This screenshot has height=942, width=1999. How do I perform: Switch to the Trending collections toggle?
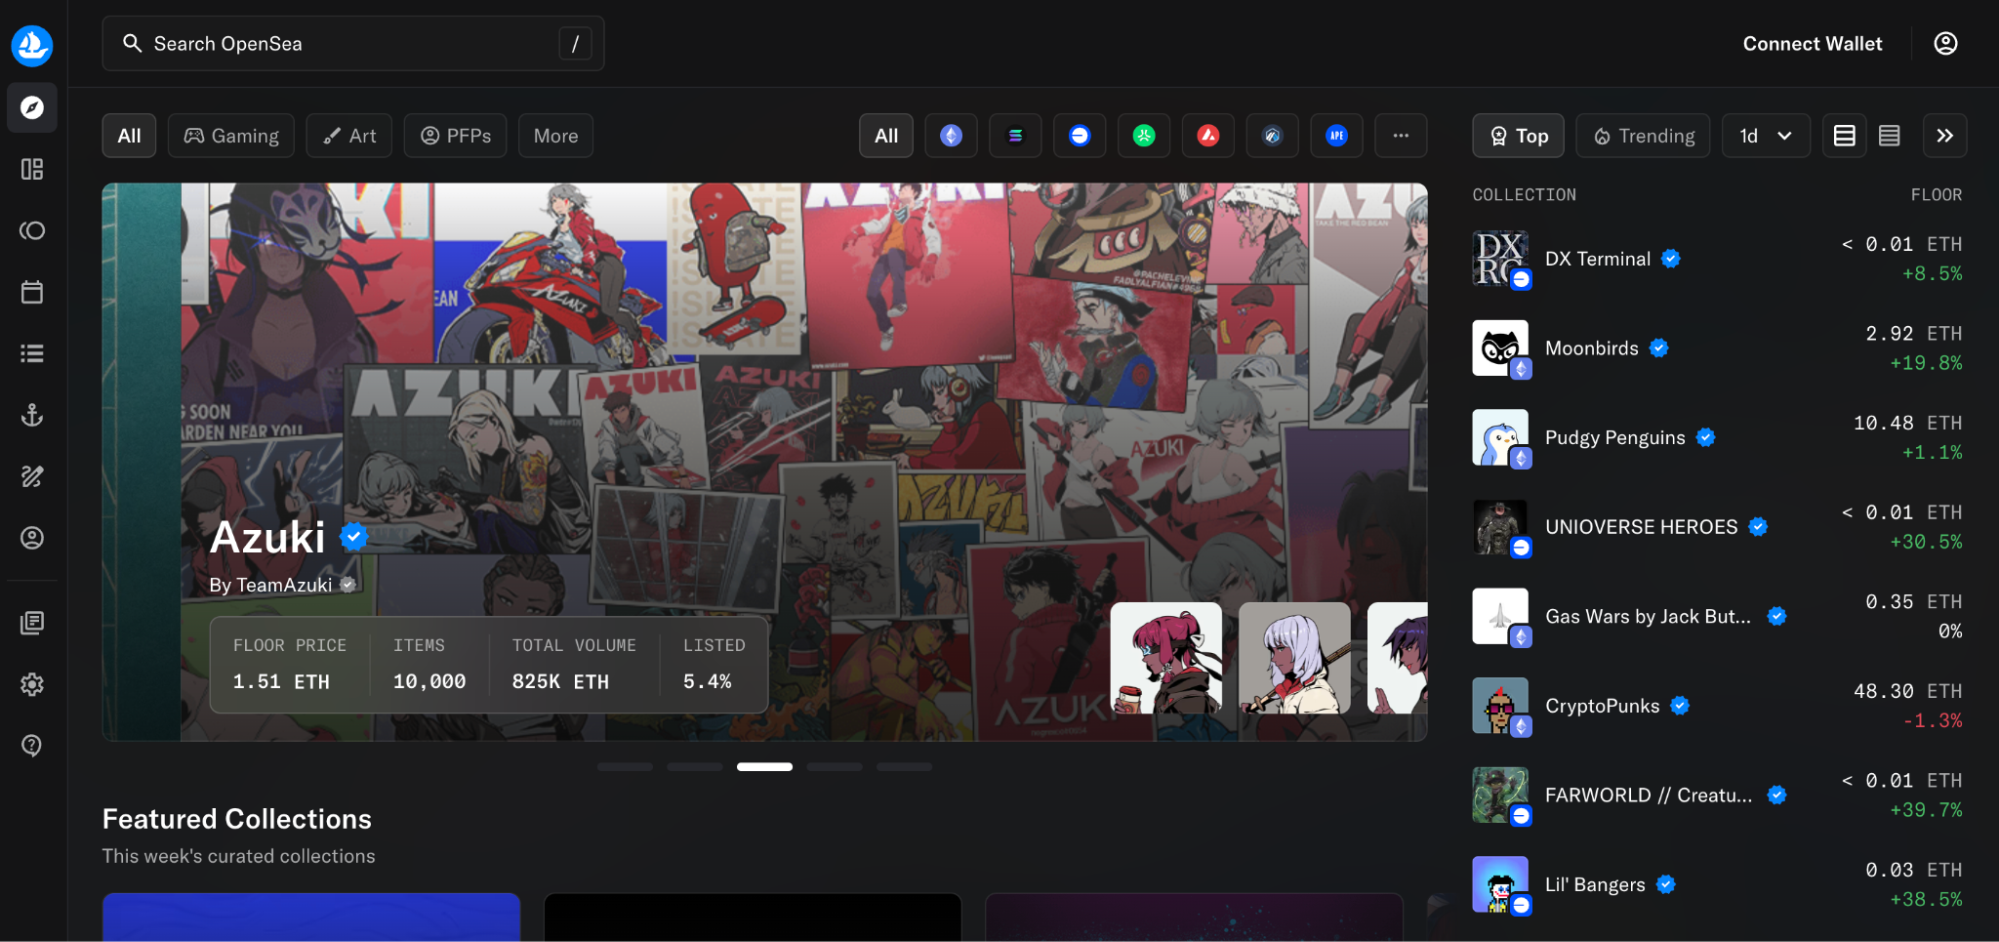click(1643, 136)
